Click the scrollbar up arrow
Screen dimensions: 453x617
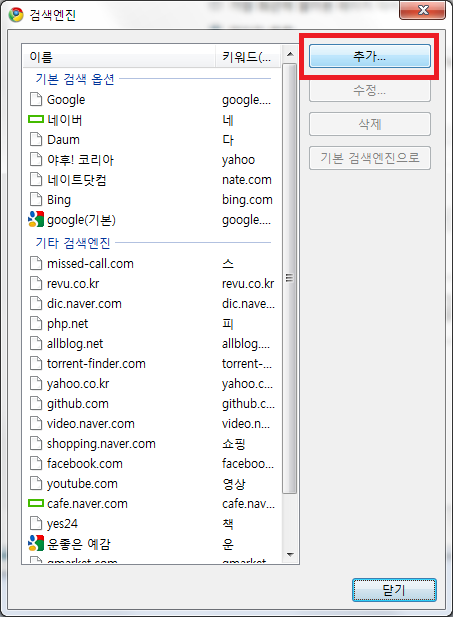click(290, 54)
